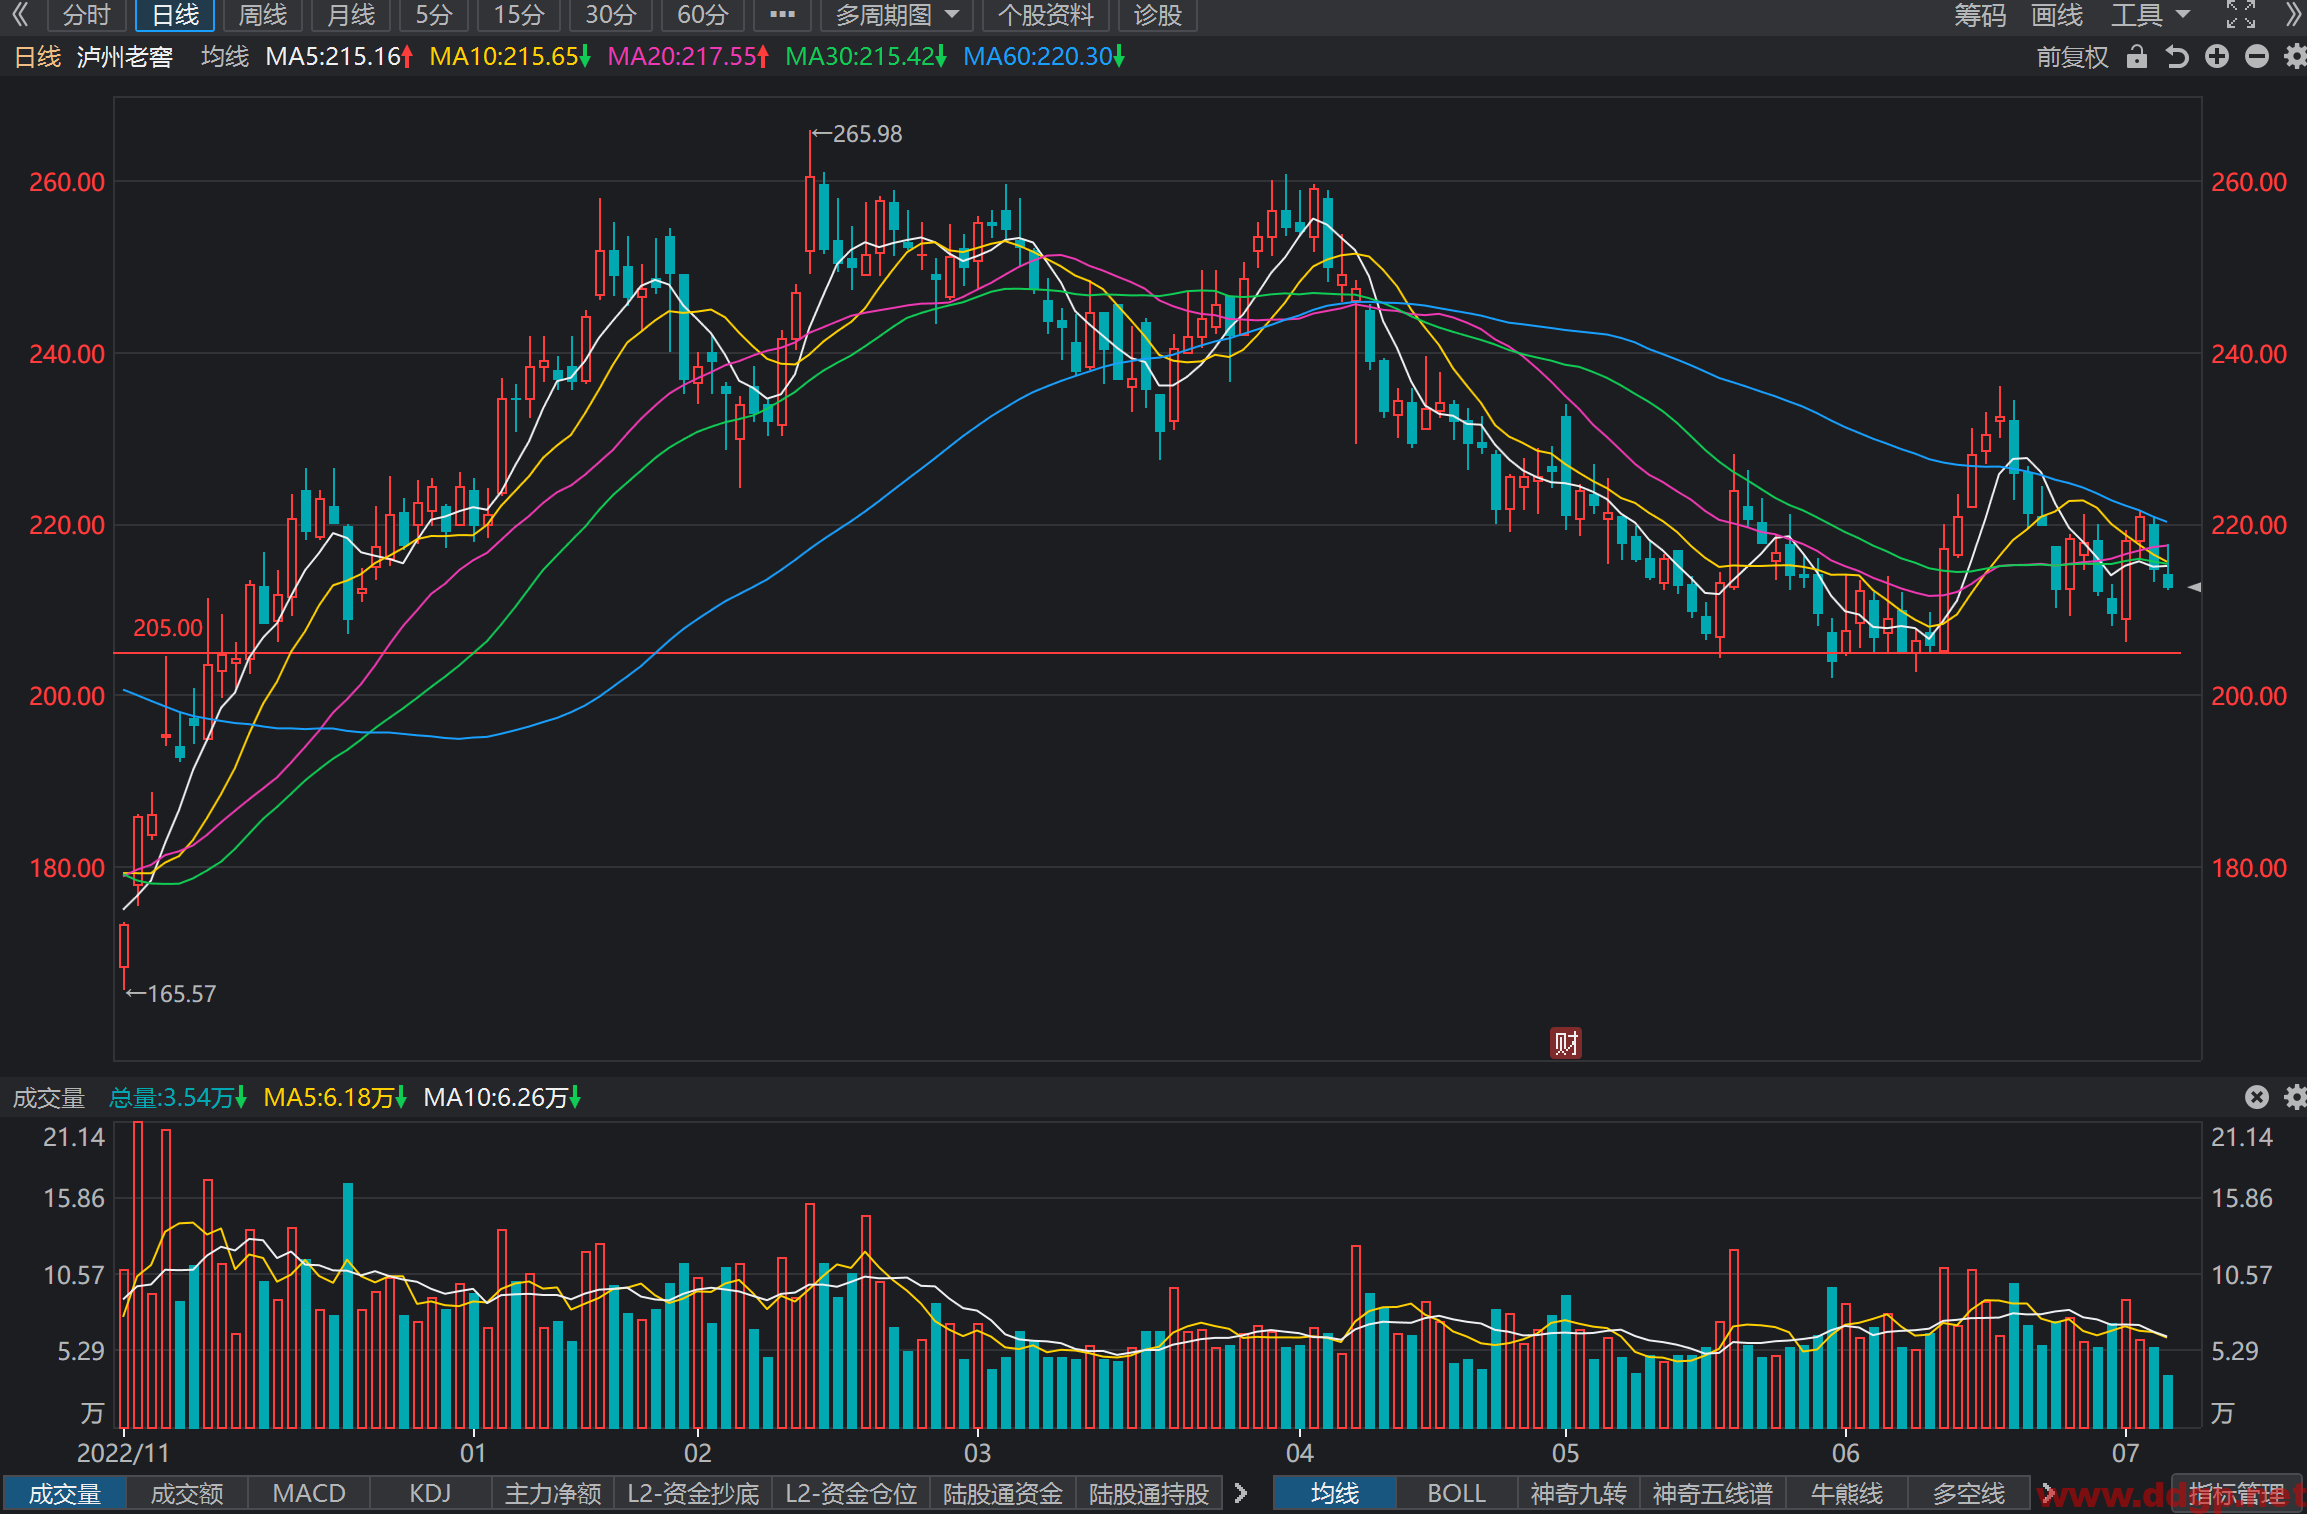This screenshot has width=2307, height=1514.
Task: Switch to 周线 weekly chart
Action: pyautogui.click(x=263, y=15)
